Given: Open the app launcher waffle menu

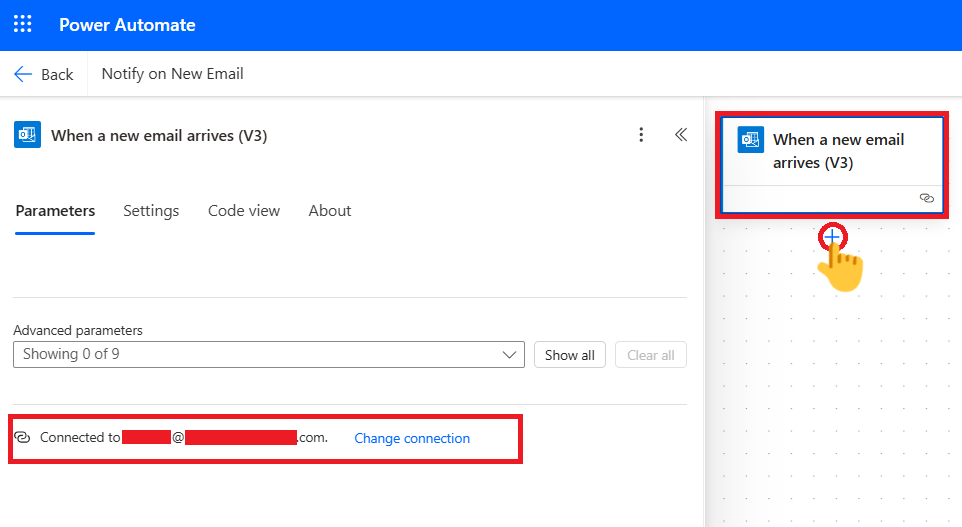Looking at the screenshot, I should [x=22, y=25].
